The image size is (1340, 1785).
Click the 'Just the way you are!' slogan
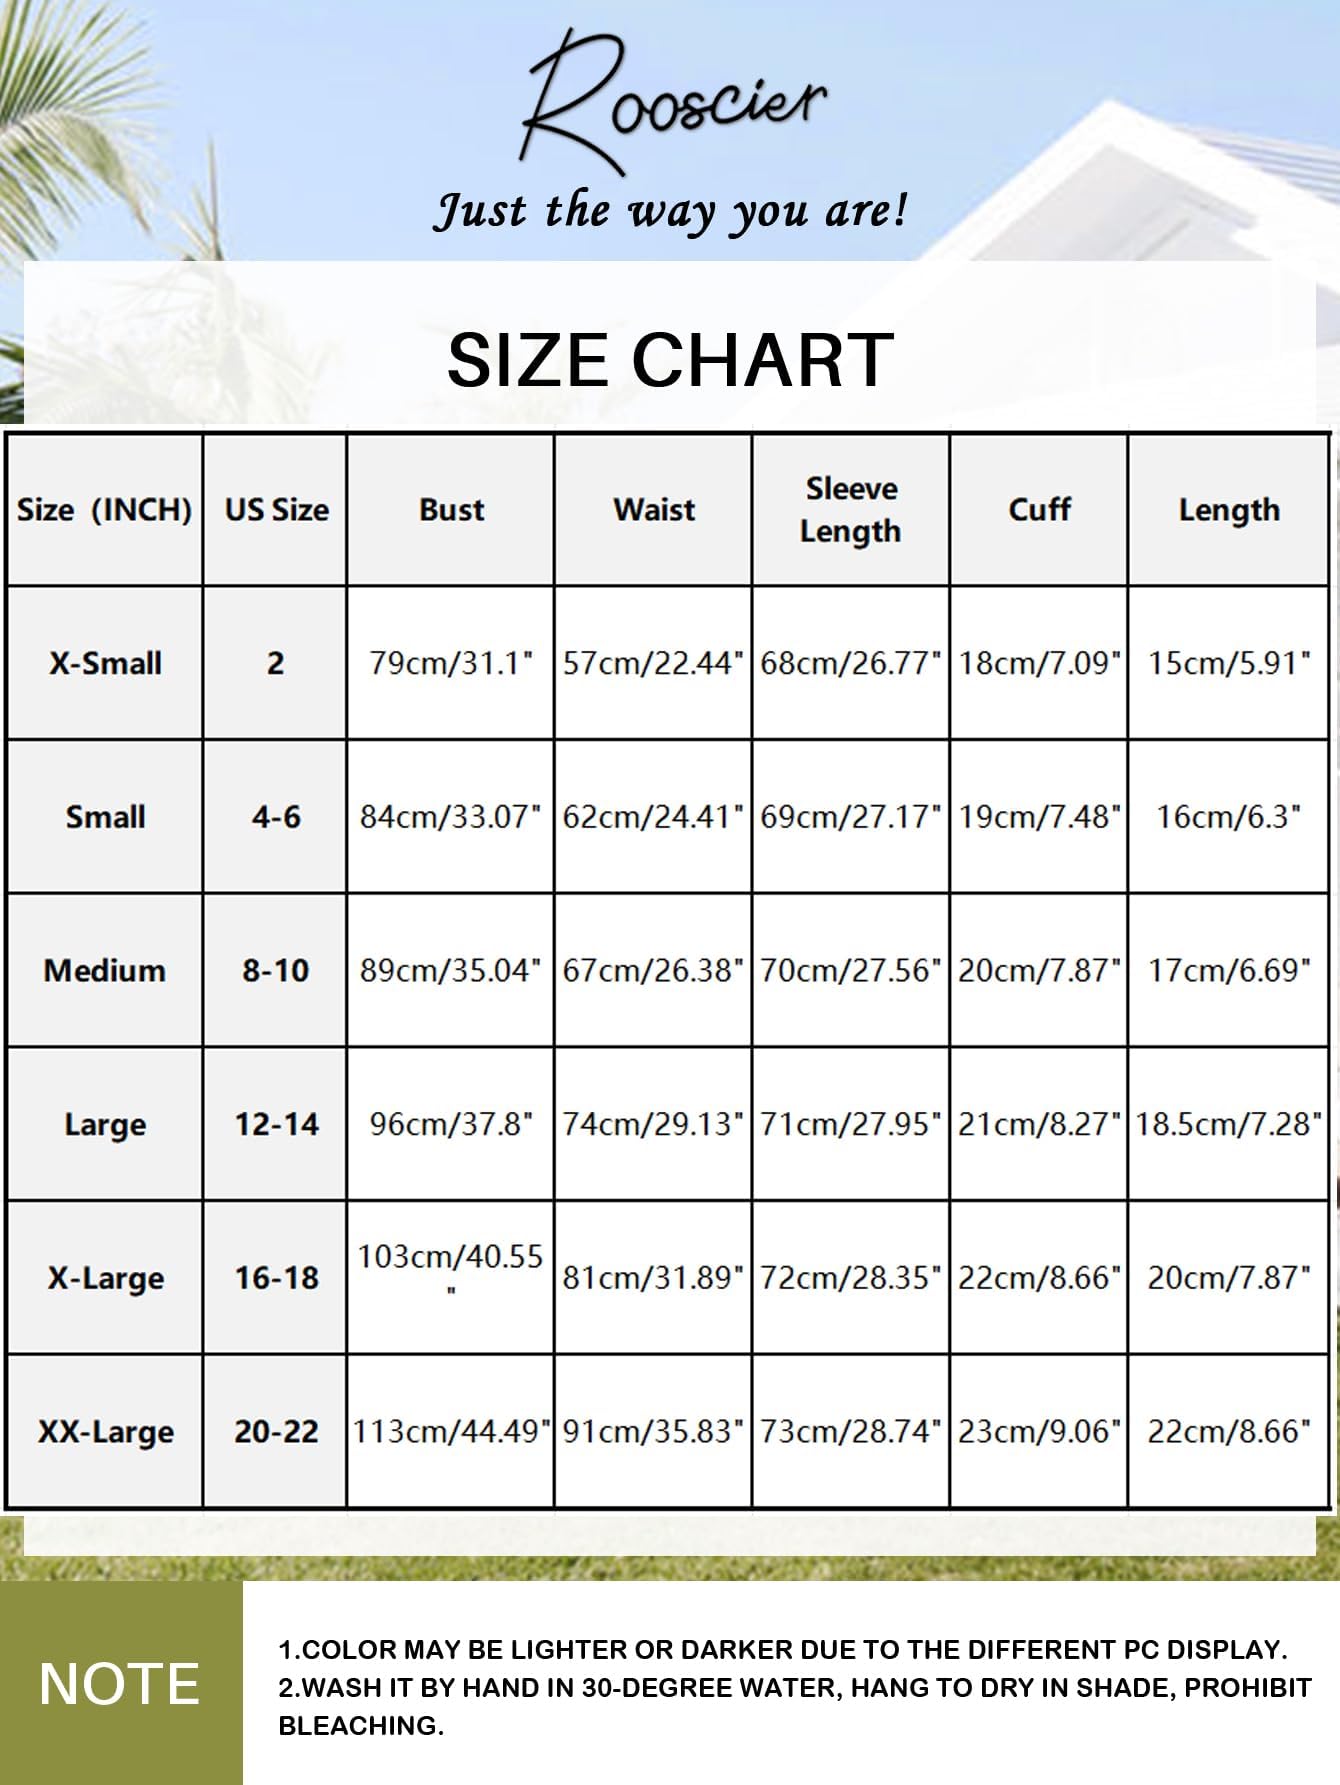(x=670, y=211)
